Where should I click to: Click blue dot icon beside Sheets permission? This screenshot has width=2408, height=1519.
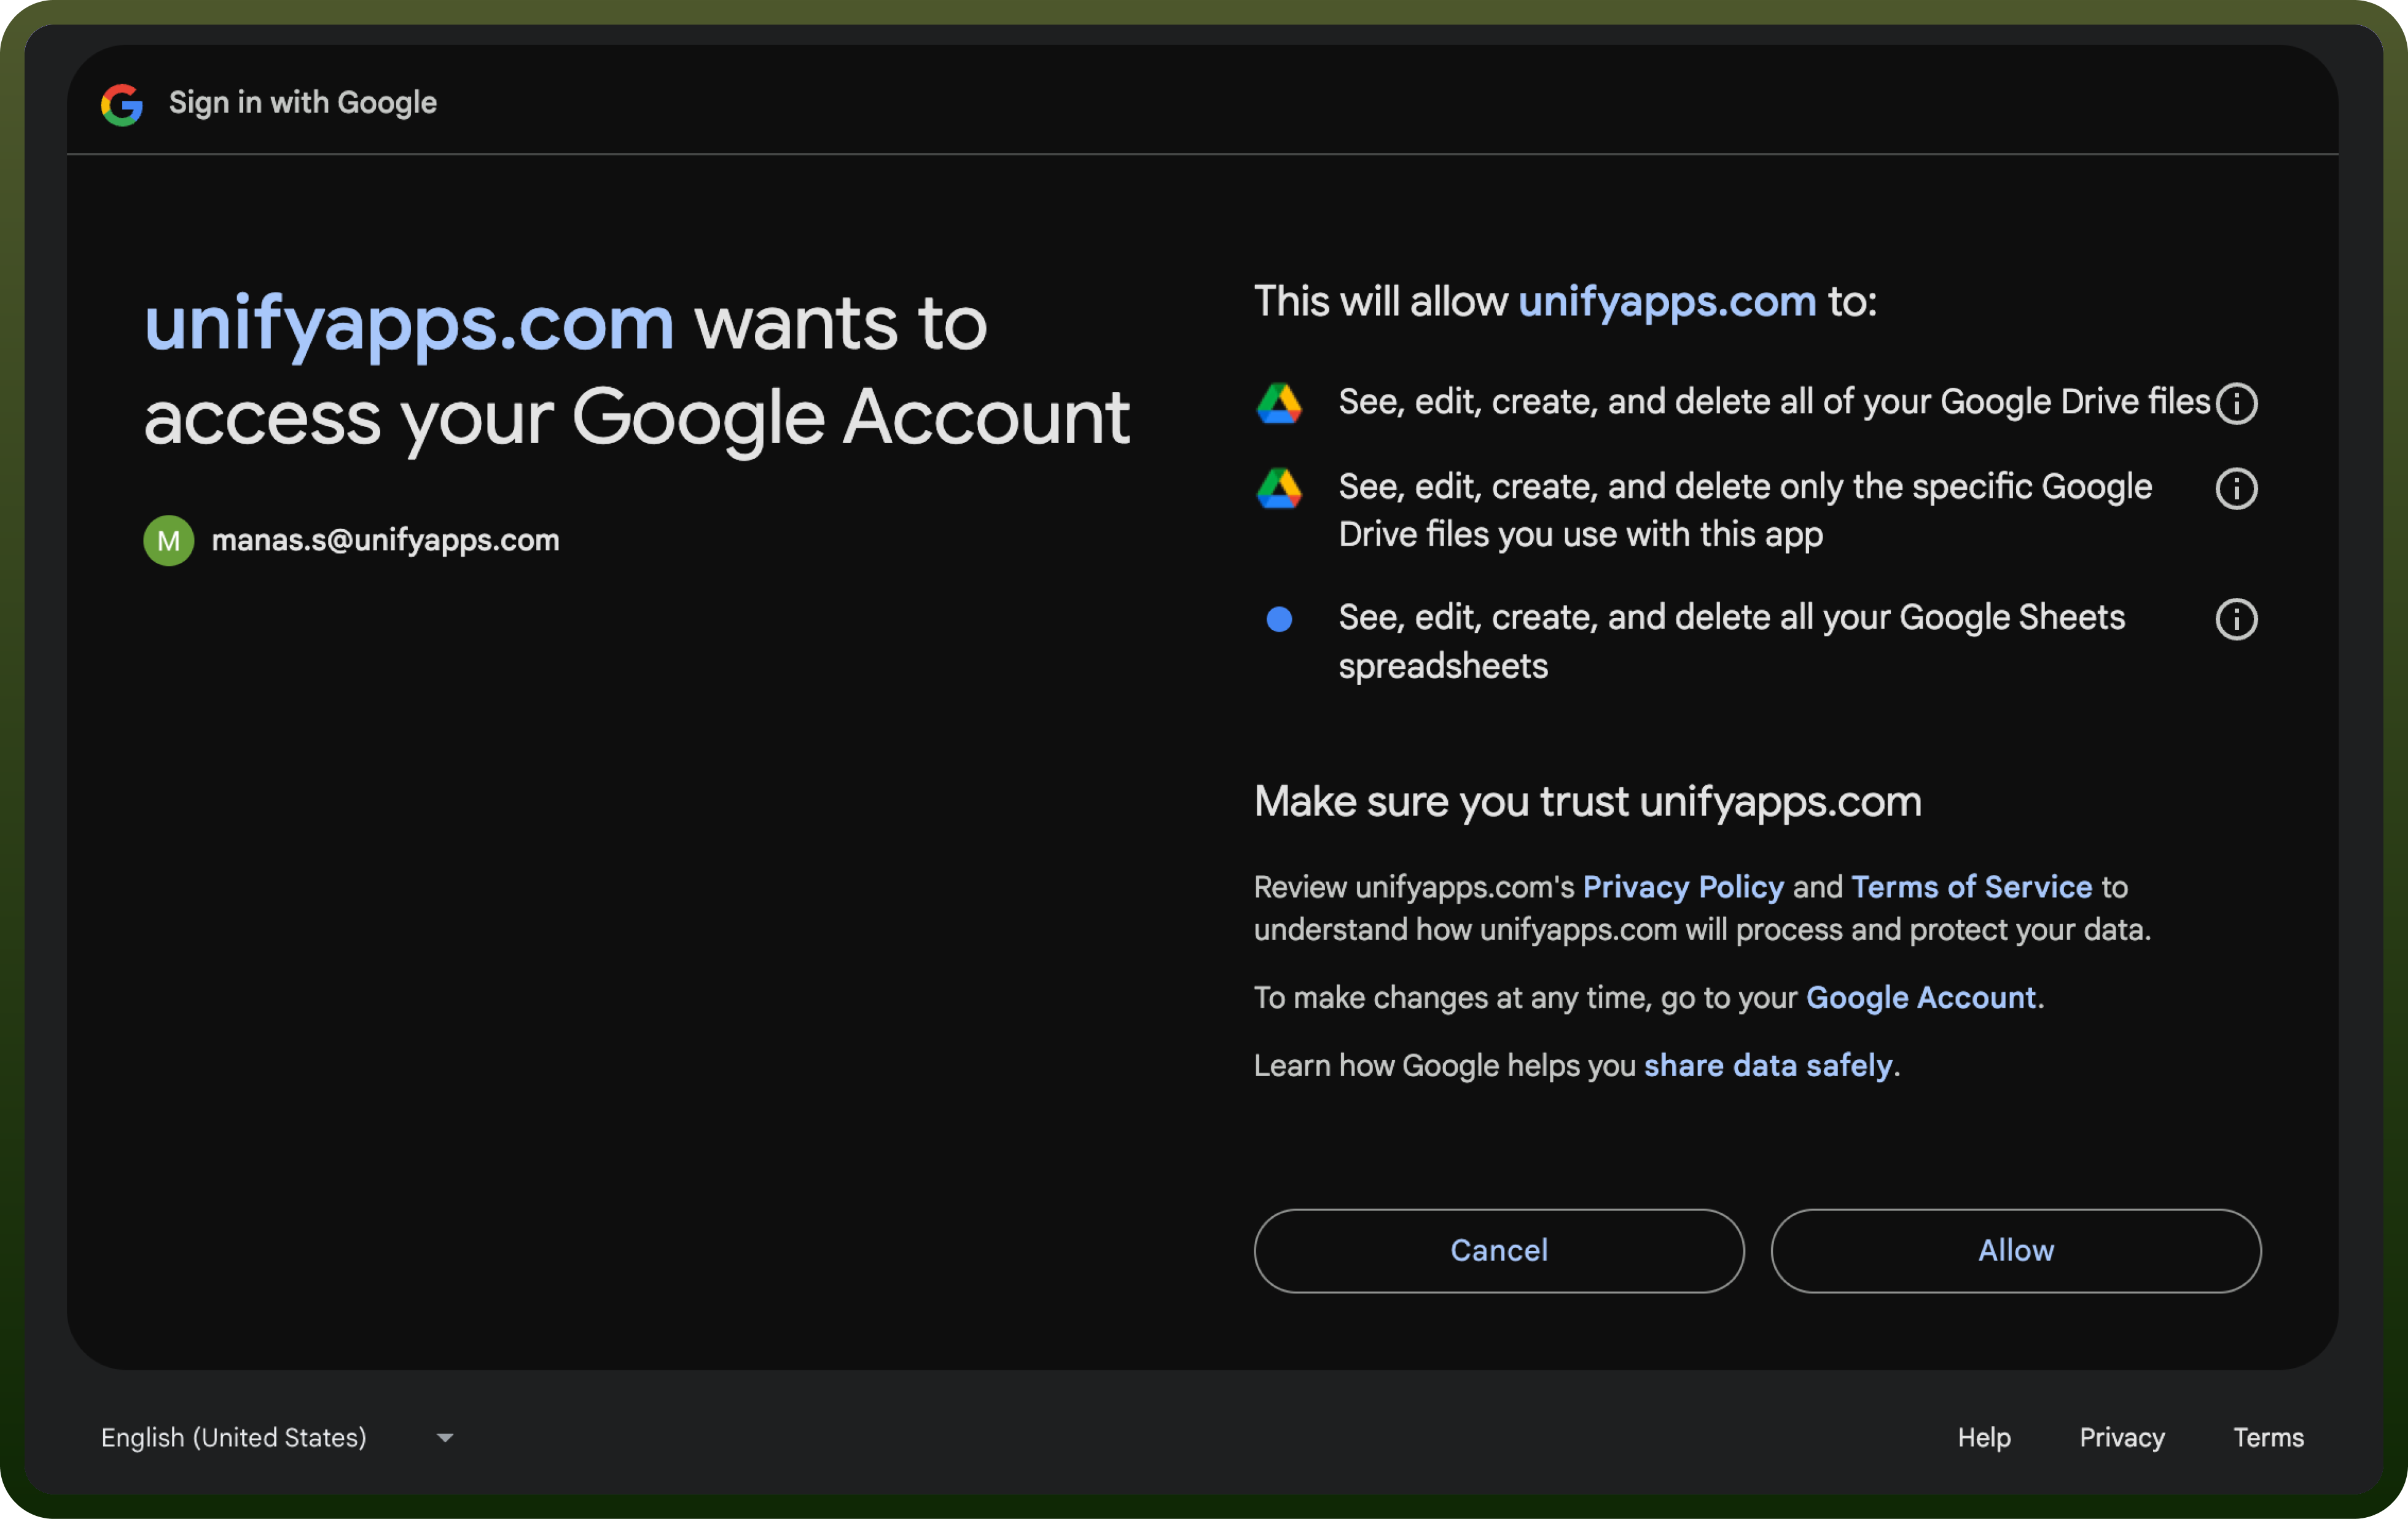click(x=1279, y=620)
